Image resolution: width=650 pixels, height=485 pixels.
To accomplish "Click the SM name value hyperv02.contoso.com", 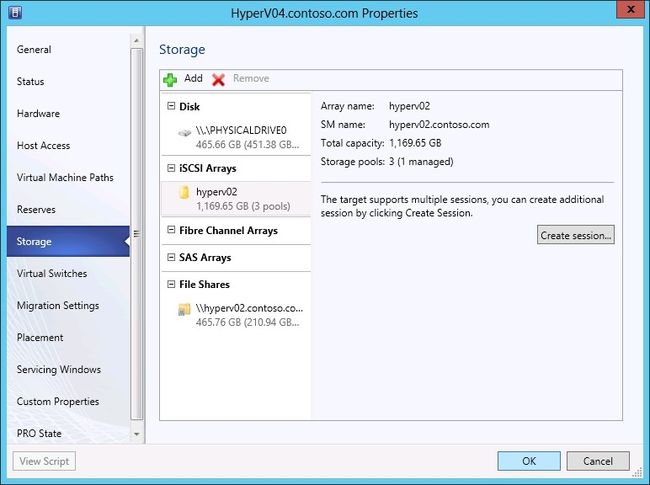I will (x=439, y=124).
